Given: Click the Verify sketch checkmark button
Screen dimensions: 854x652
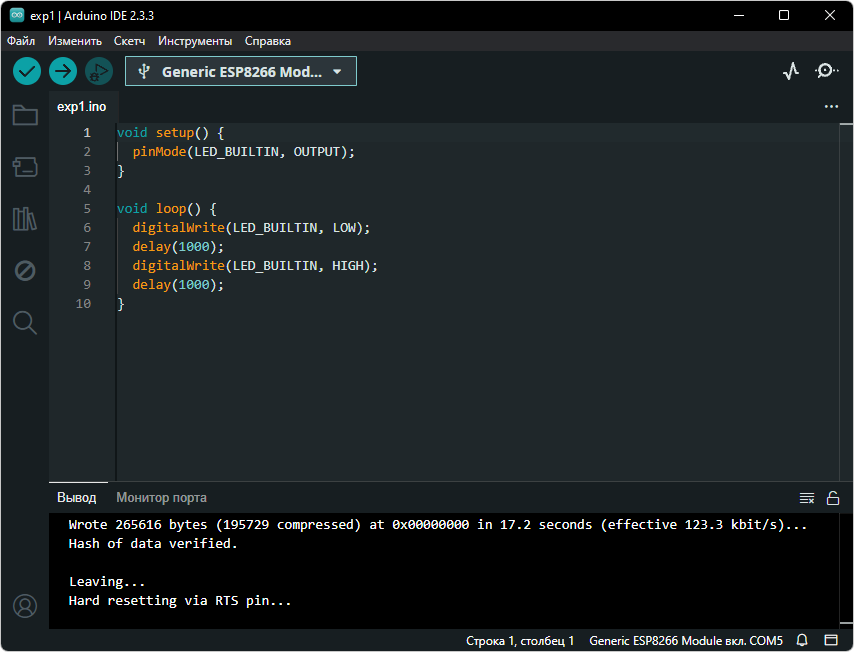Looking at the screenshot, I should pyautogui.click(x=27, y=71).
